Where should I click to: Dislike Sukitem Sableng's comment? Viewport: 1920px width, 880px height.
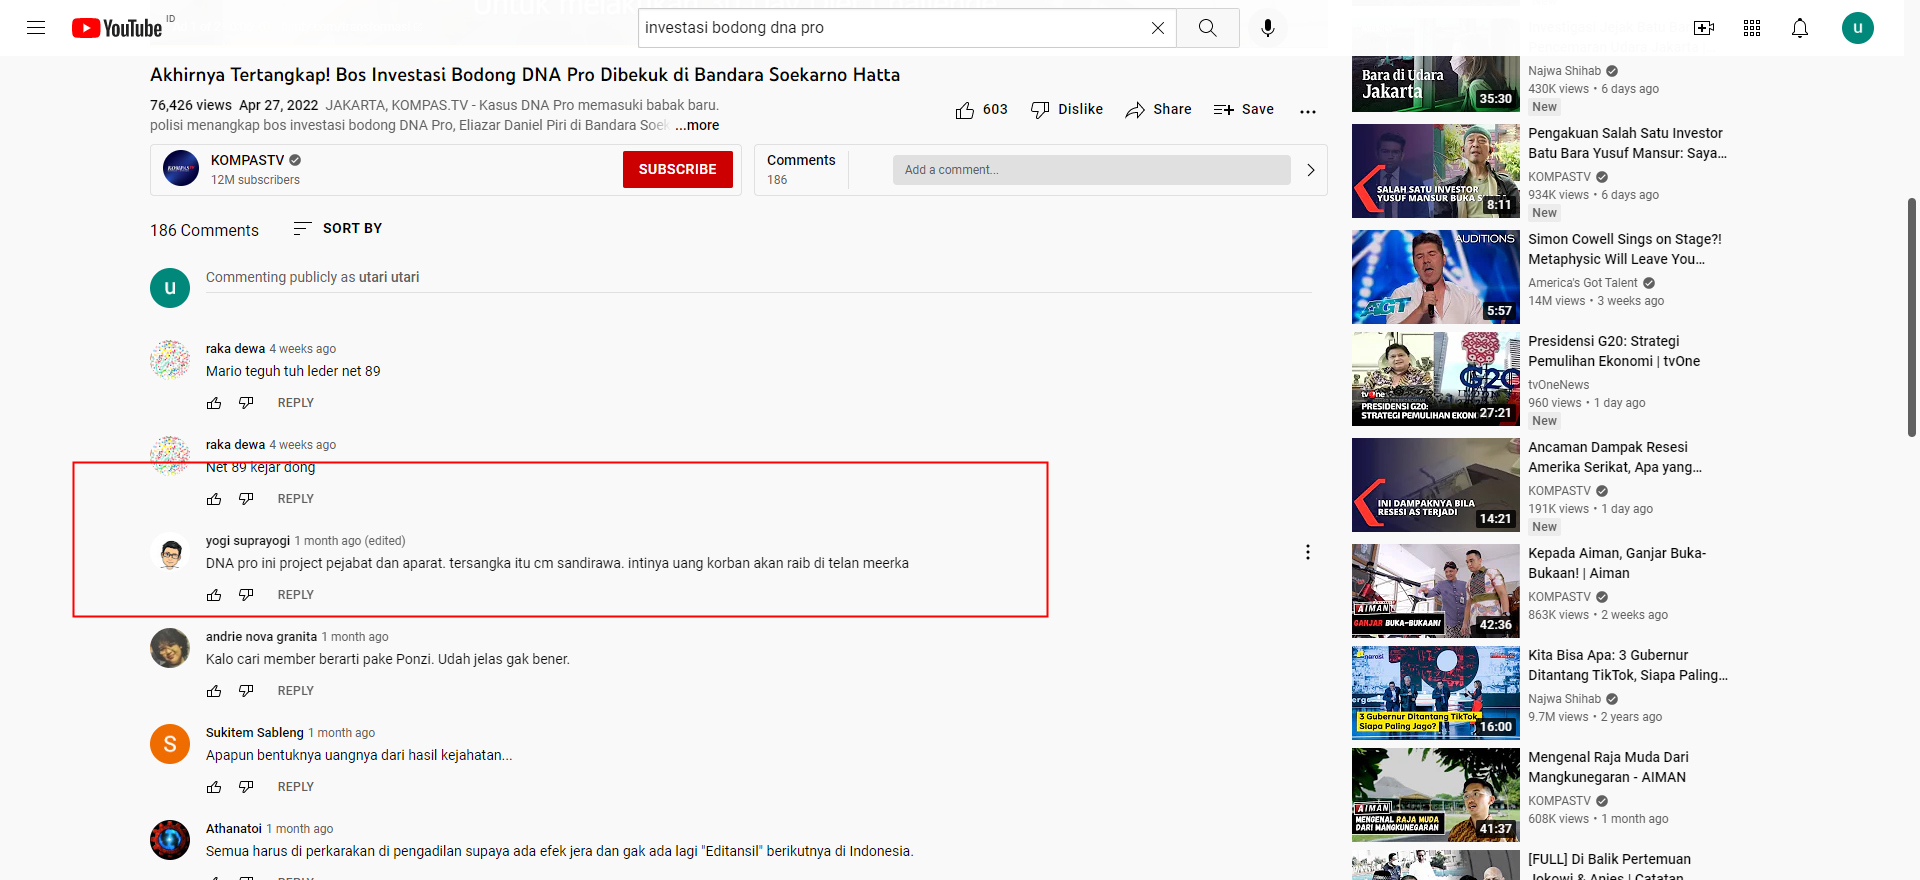[x=246, y=787]
